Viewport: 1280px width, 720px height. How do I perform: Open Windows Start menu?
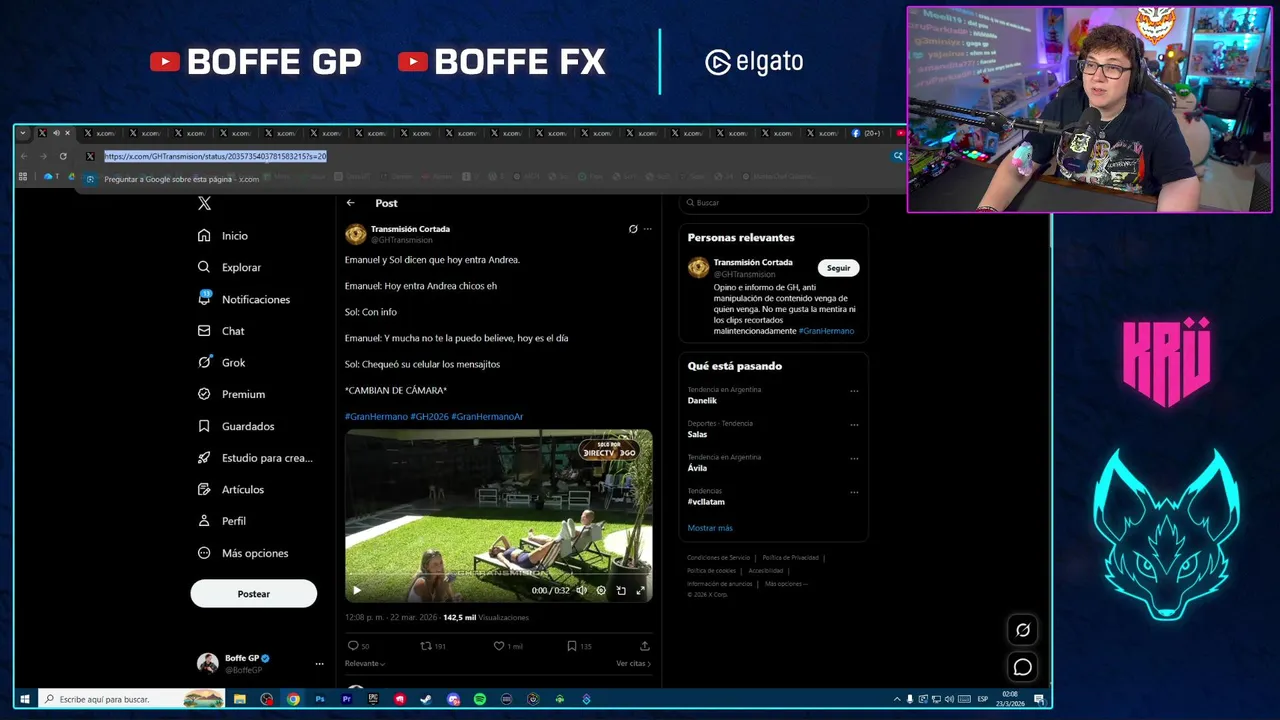coord(25,699)
